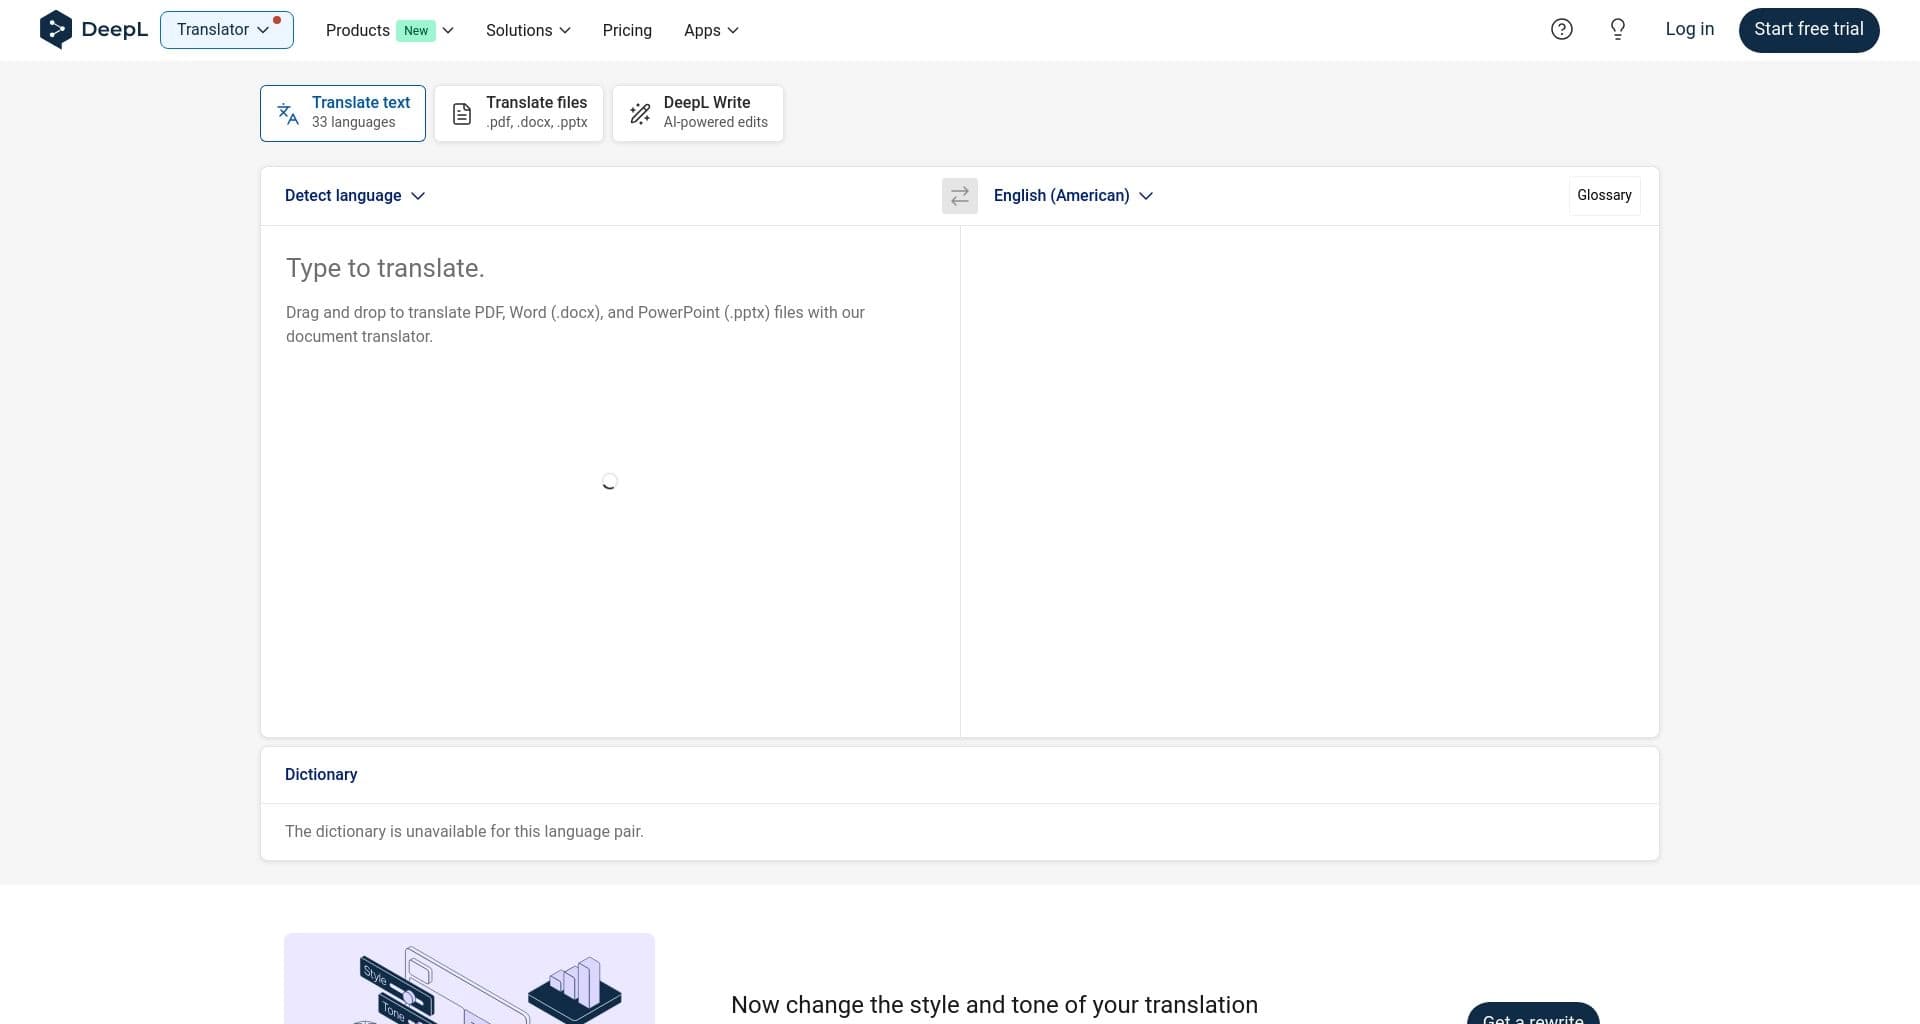
Task: Click the 'Now change the style and tone' heading
Action: pyautogui.click(x=994, y=1005)
